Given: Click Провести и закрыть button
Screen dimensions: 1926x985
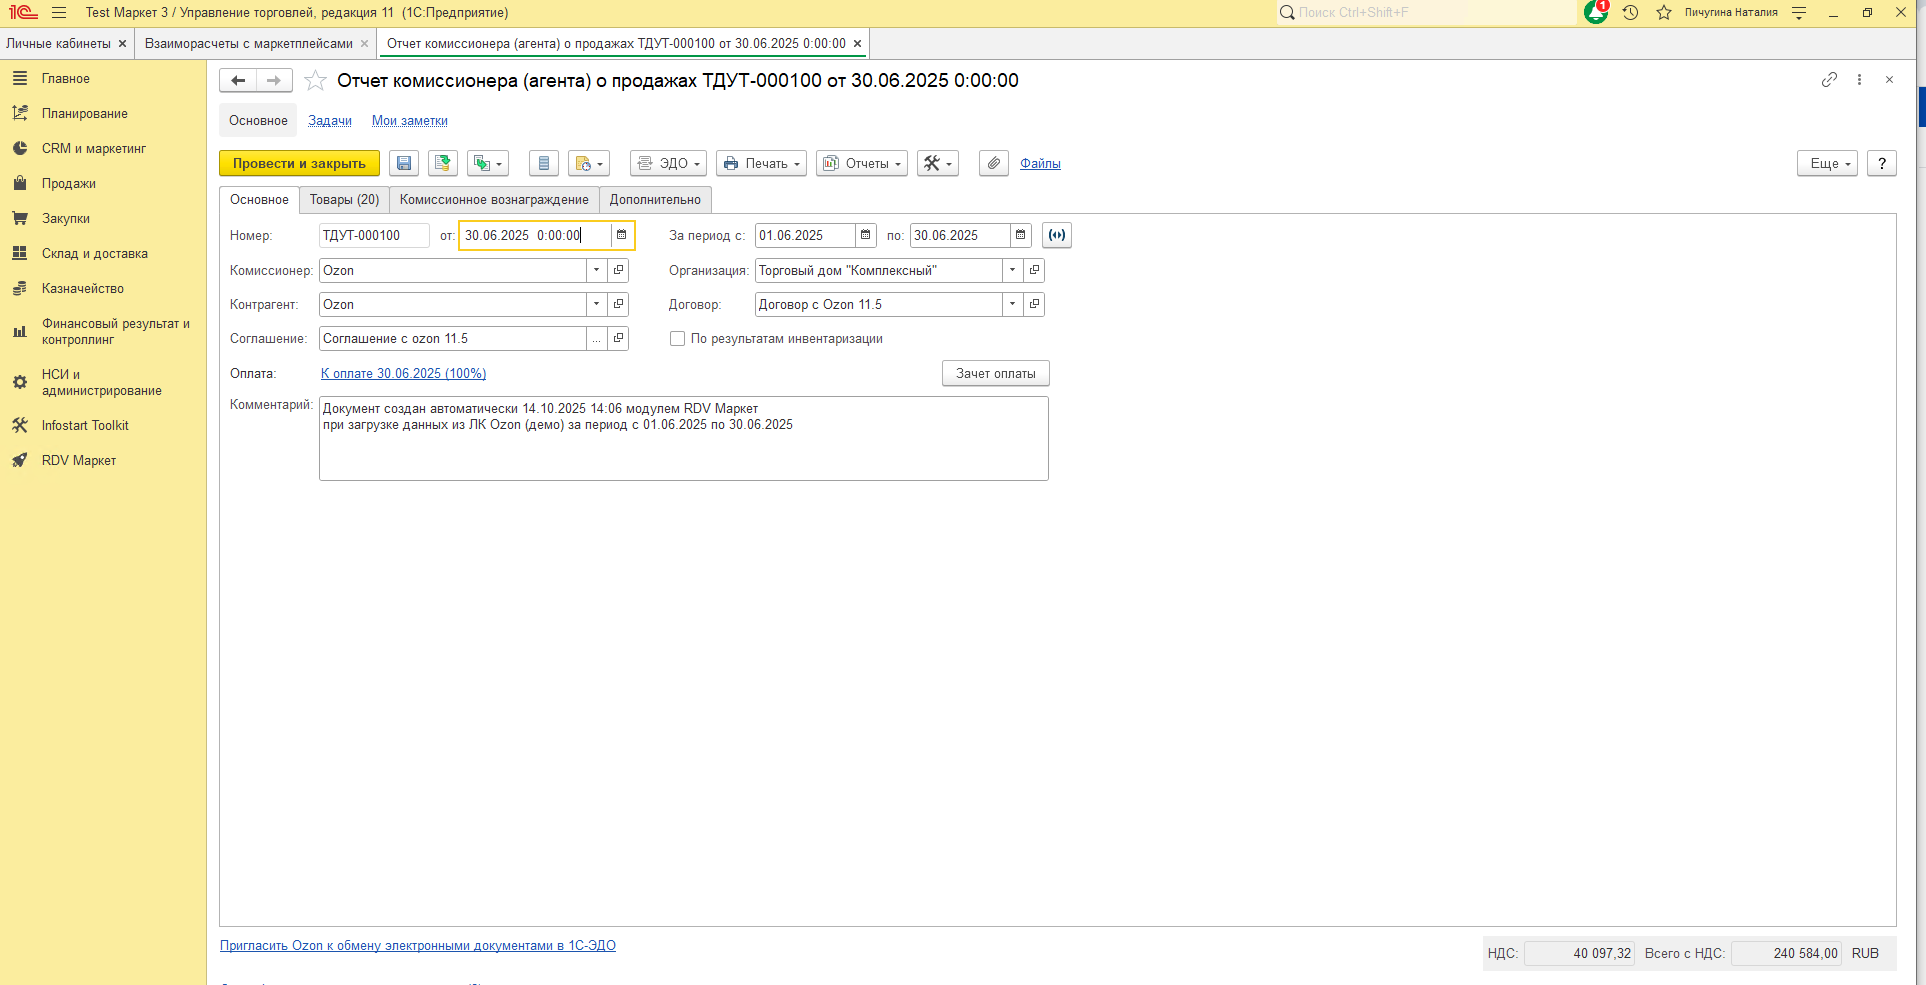Looking at the screenshot, I should (299, 163).
